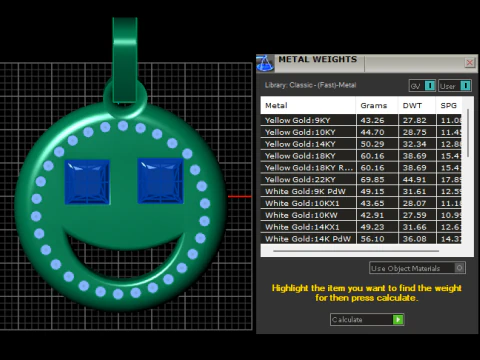Select the left blue square gemstone
Screen dimensions: 480x360
tap(87, 182)
